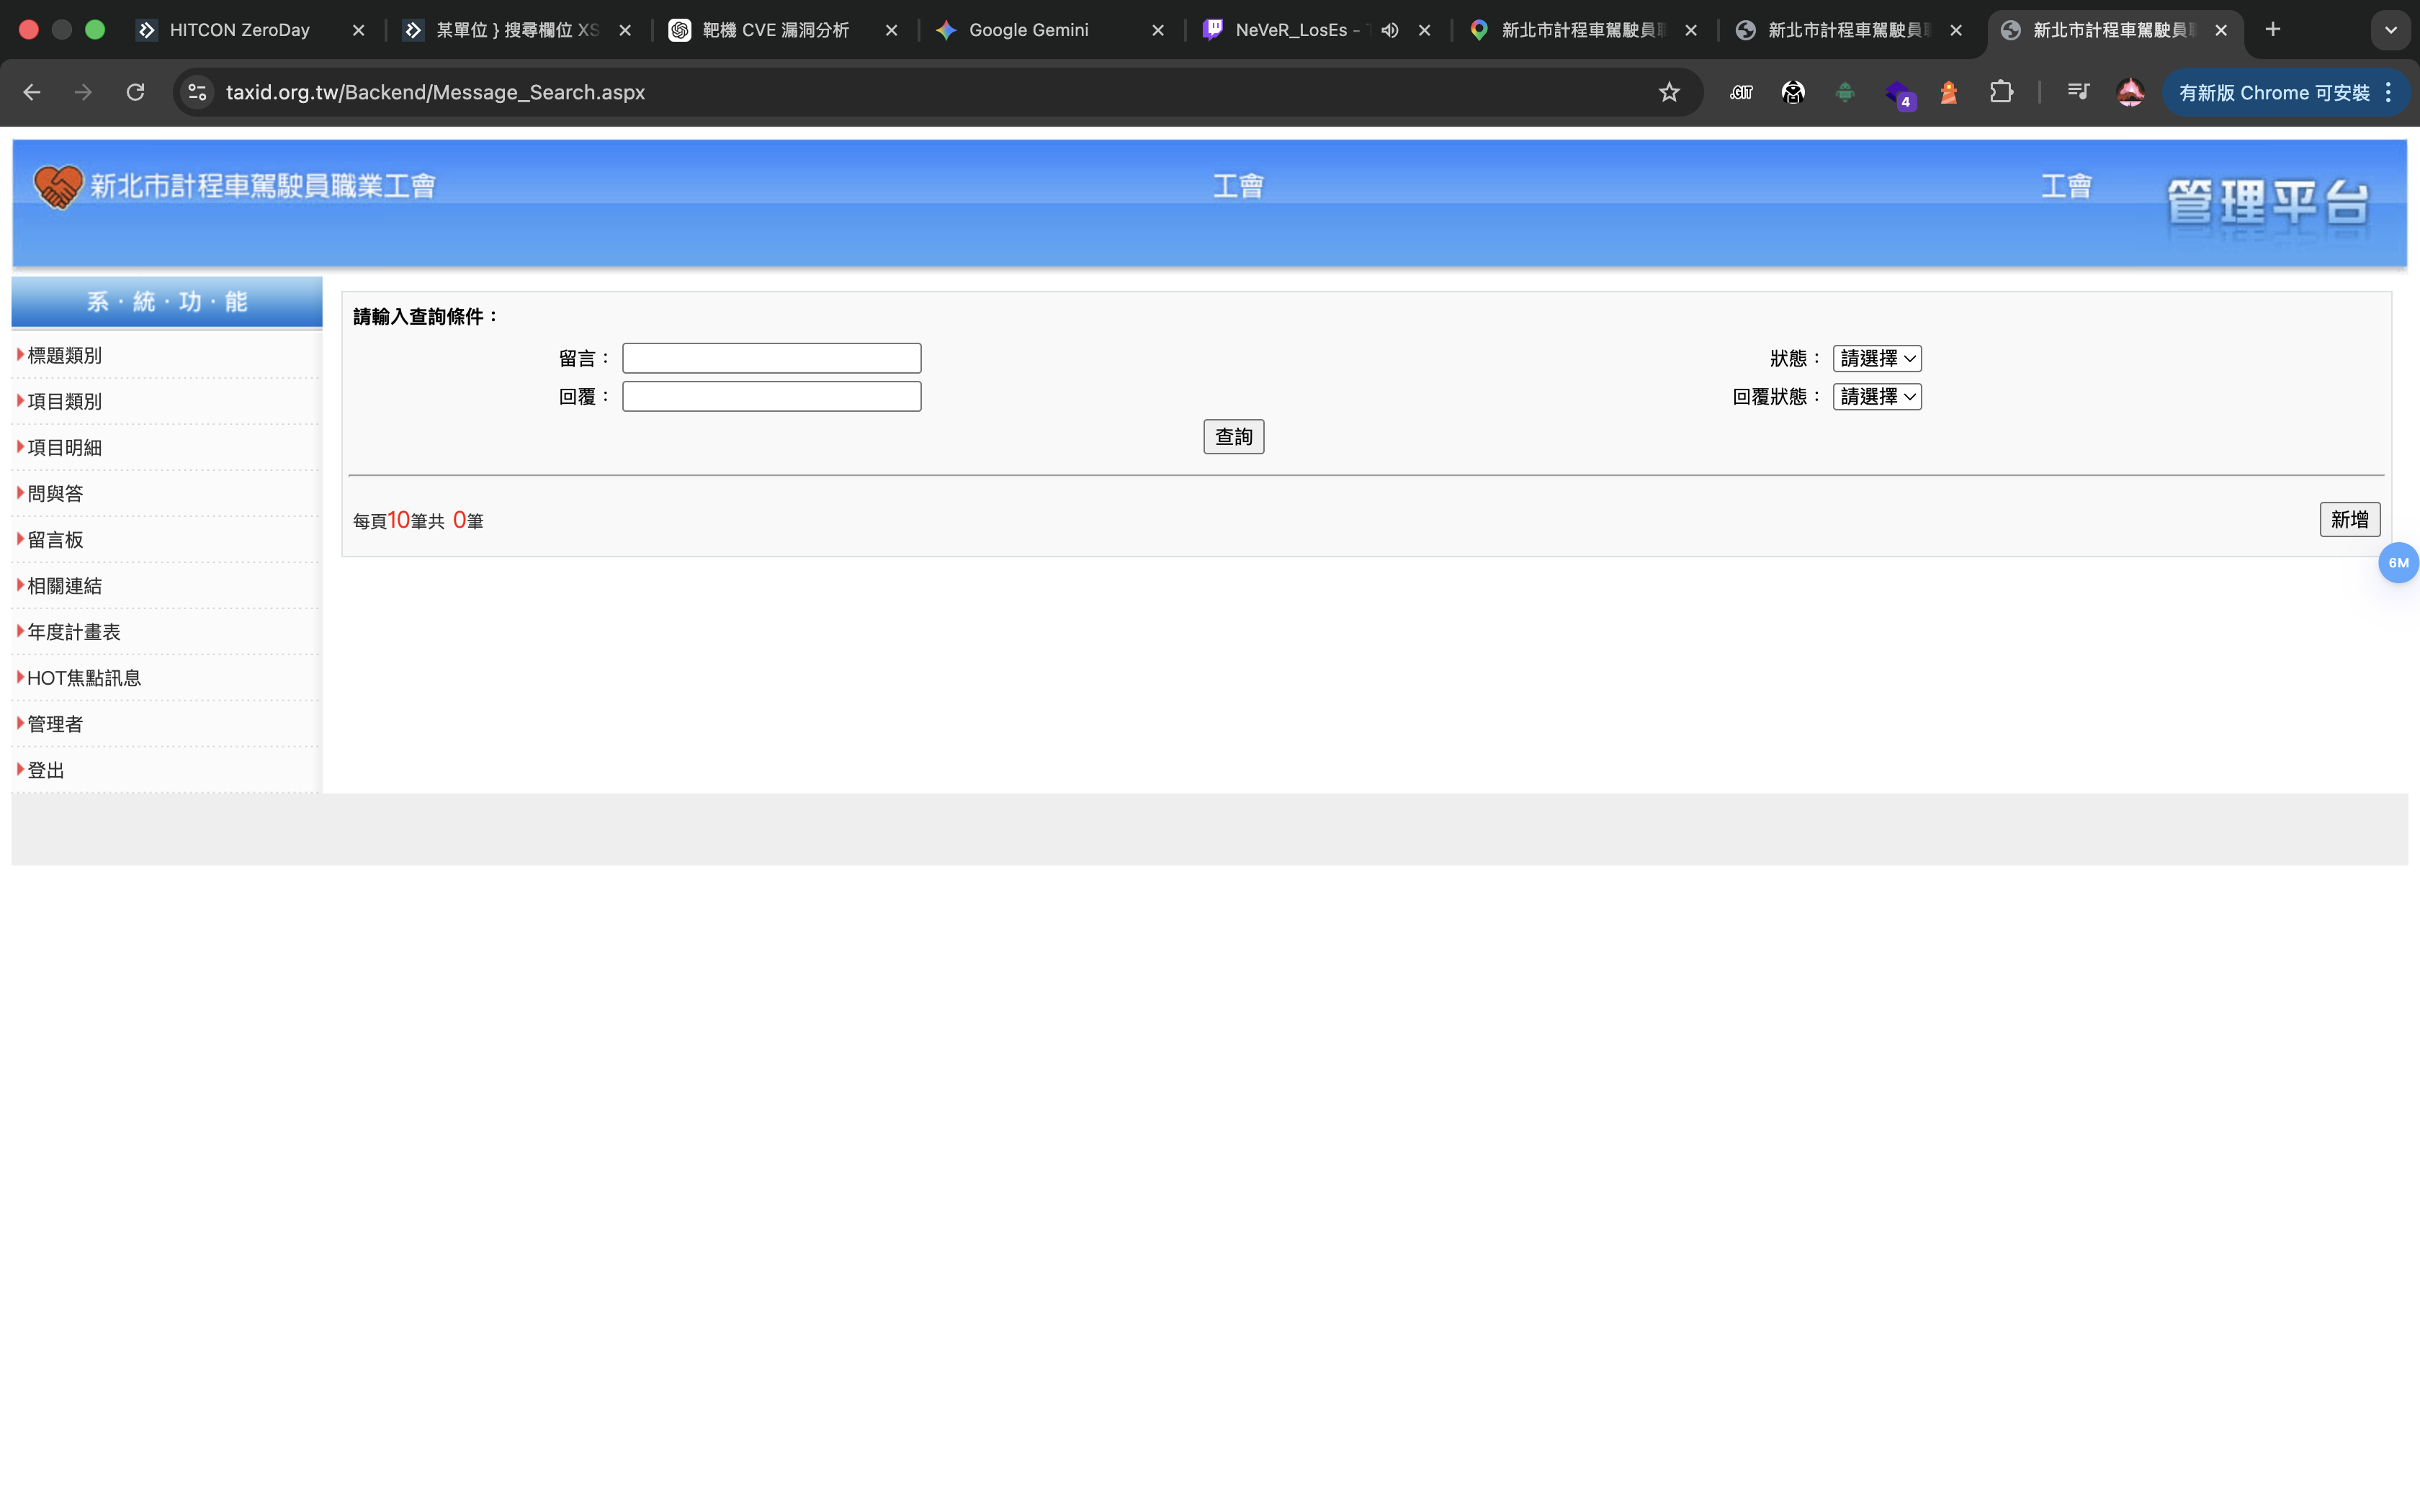This screenshot has height=1512, width=2420.
Task: Open a new browser tab
Action: [x=2273, y=29]
